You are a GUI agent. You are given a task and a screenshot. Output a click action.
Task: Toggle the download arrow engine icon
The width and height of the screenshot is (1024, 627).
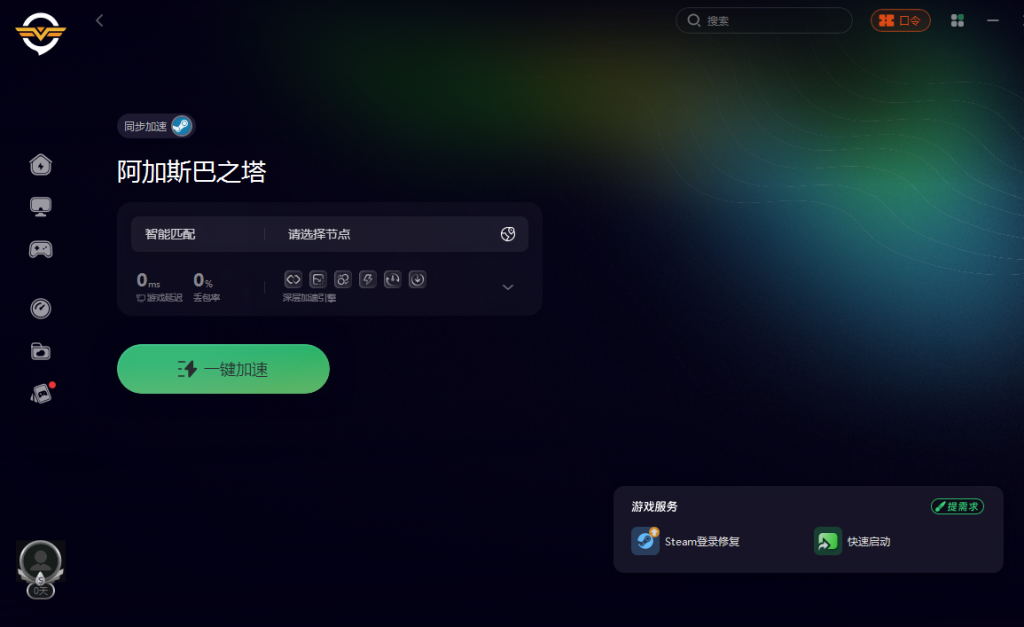point(417,280)
